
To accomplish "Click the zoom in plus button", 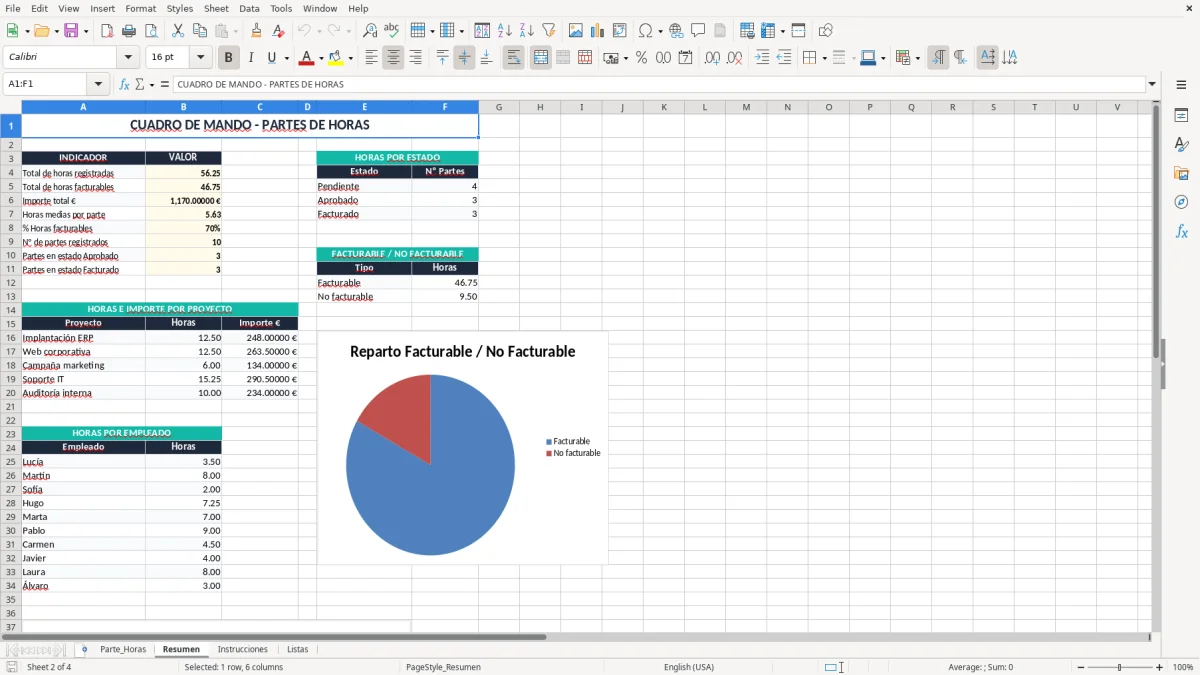I will 1160,667.
